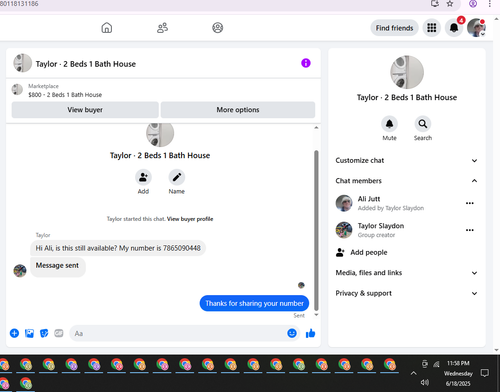This screenshot has width=500, height=392.
Task: Open account profile picture menu
Action: tap(476, 28)
